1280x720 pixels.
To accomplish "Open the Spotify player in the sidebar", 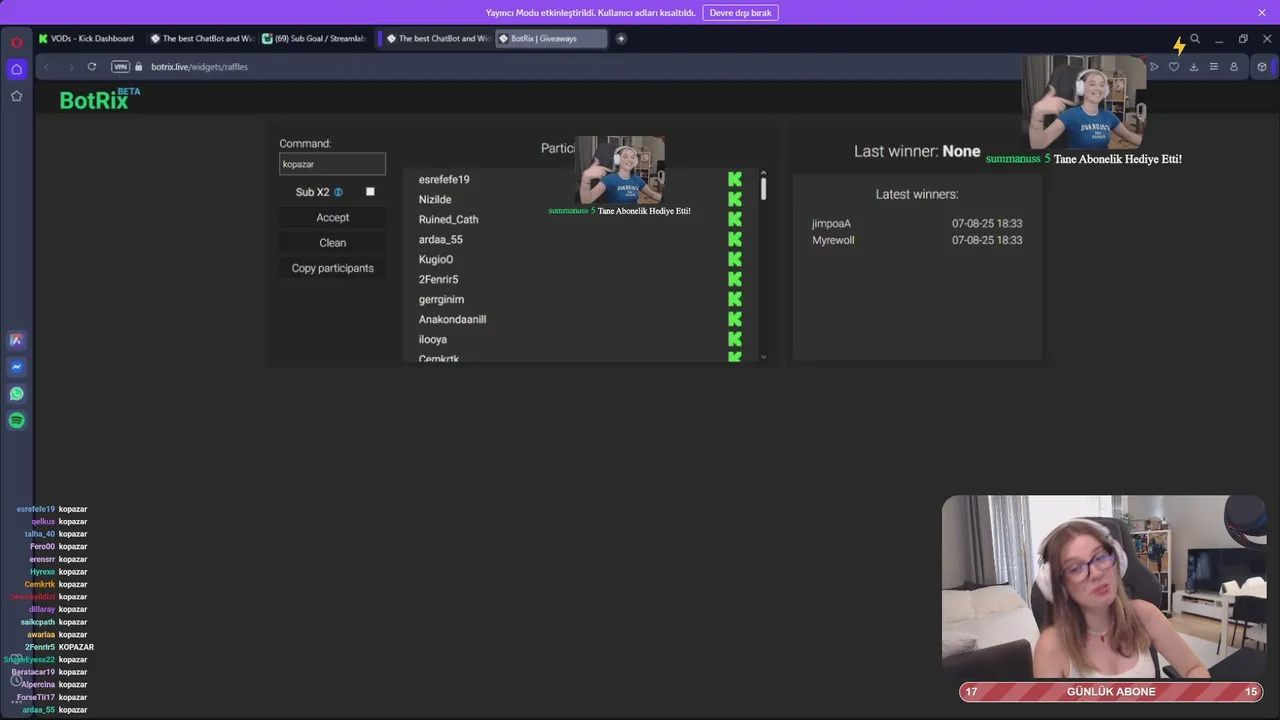I will [x=16, y=421].
